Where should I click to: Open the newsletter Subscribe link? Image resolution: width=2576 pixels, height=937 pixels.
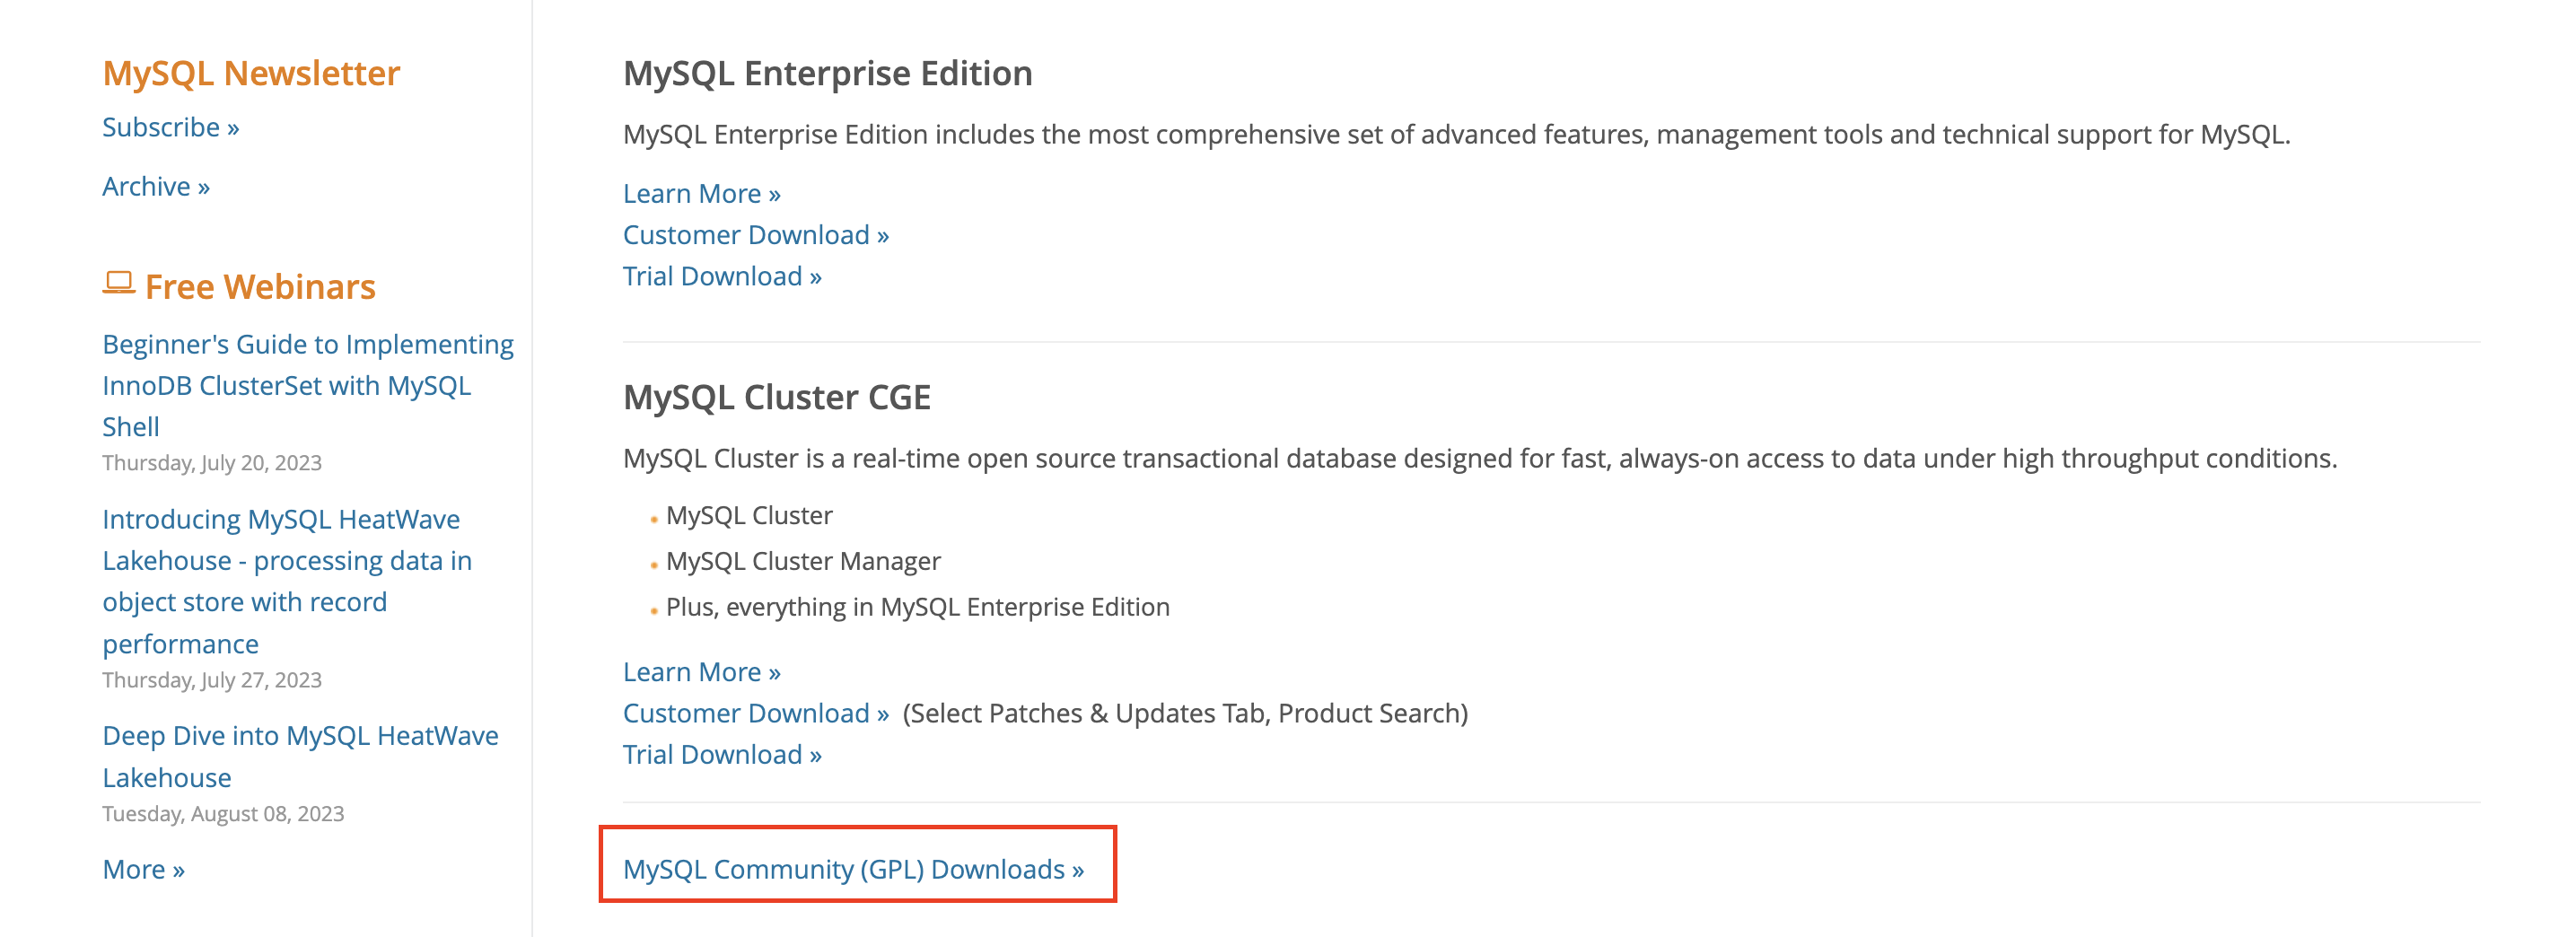click(x=171, y=128)
